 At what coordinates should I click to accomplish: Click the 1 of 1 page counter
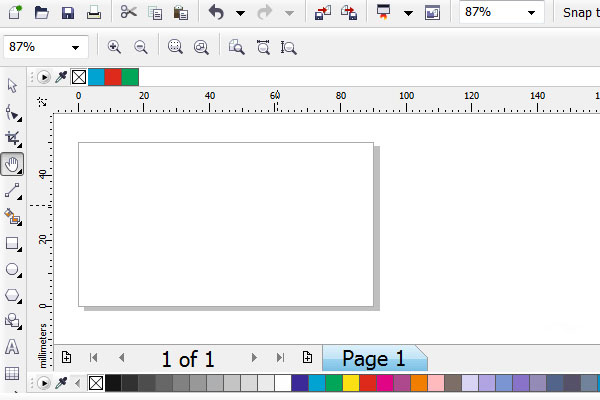188,359
